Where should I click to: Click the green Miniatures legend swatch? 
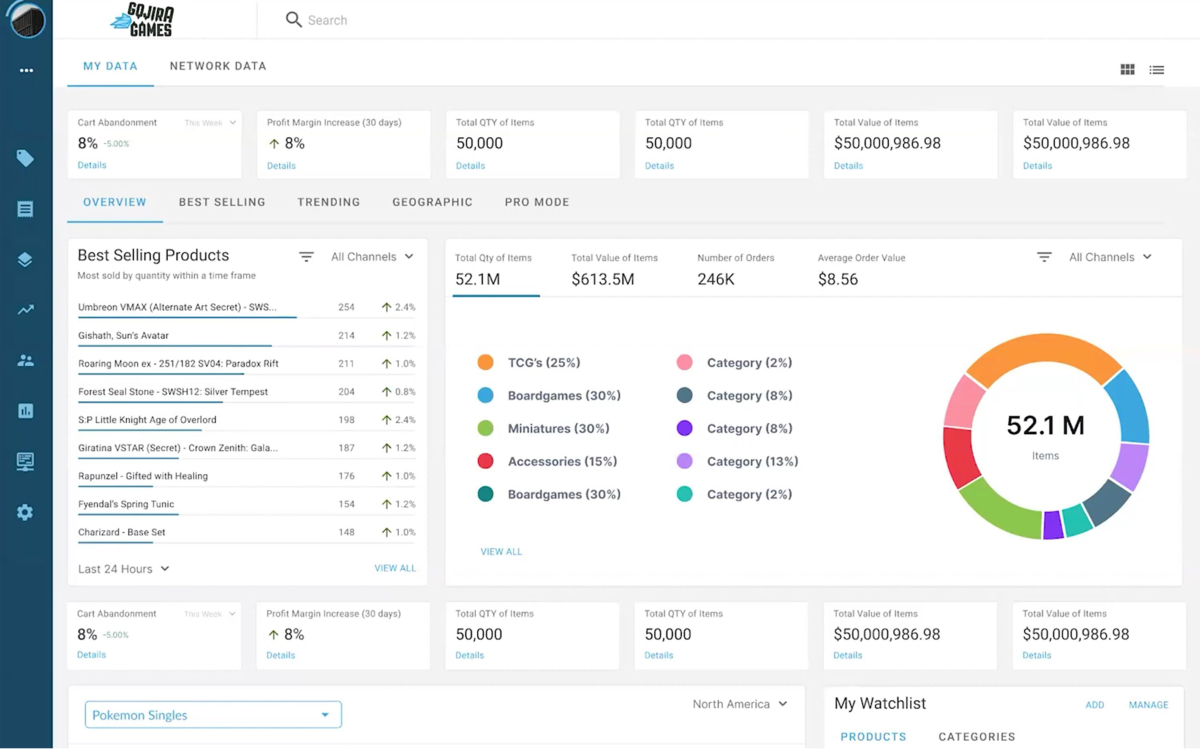point(485,428)
